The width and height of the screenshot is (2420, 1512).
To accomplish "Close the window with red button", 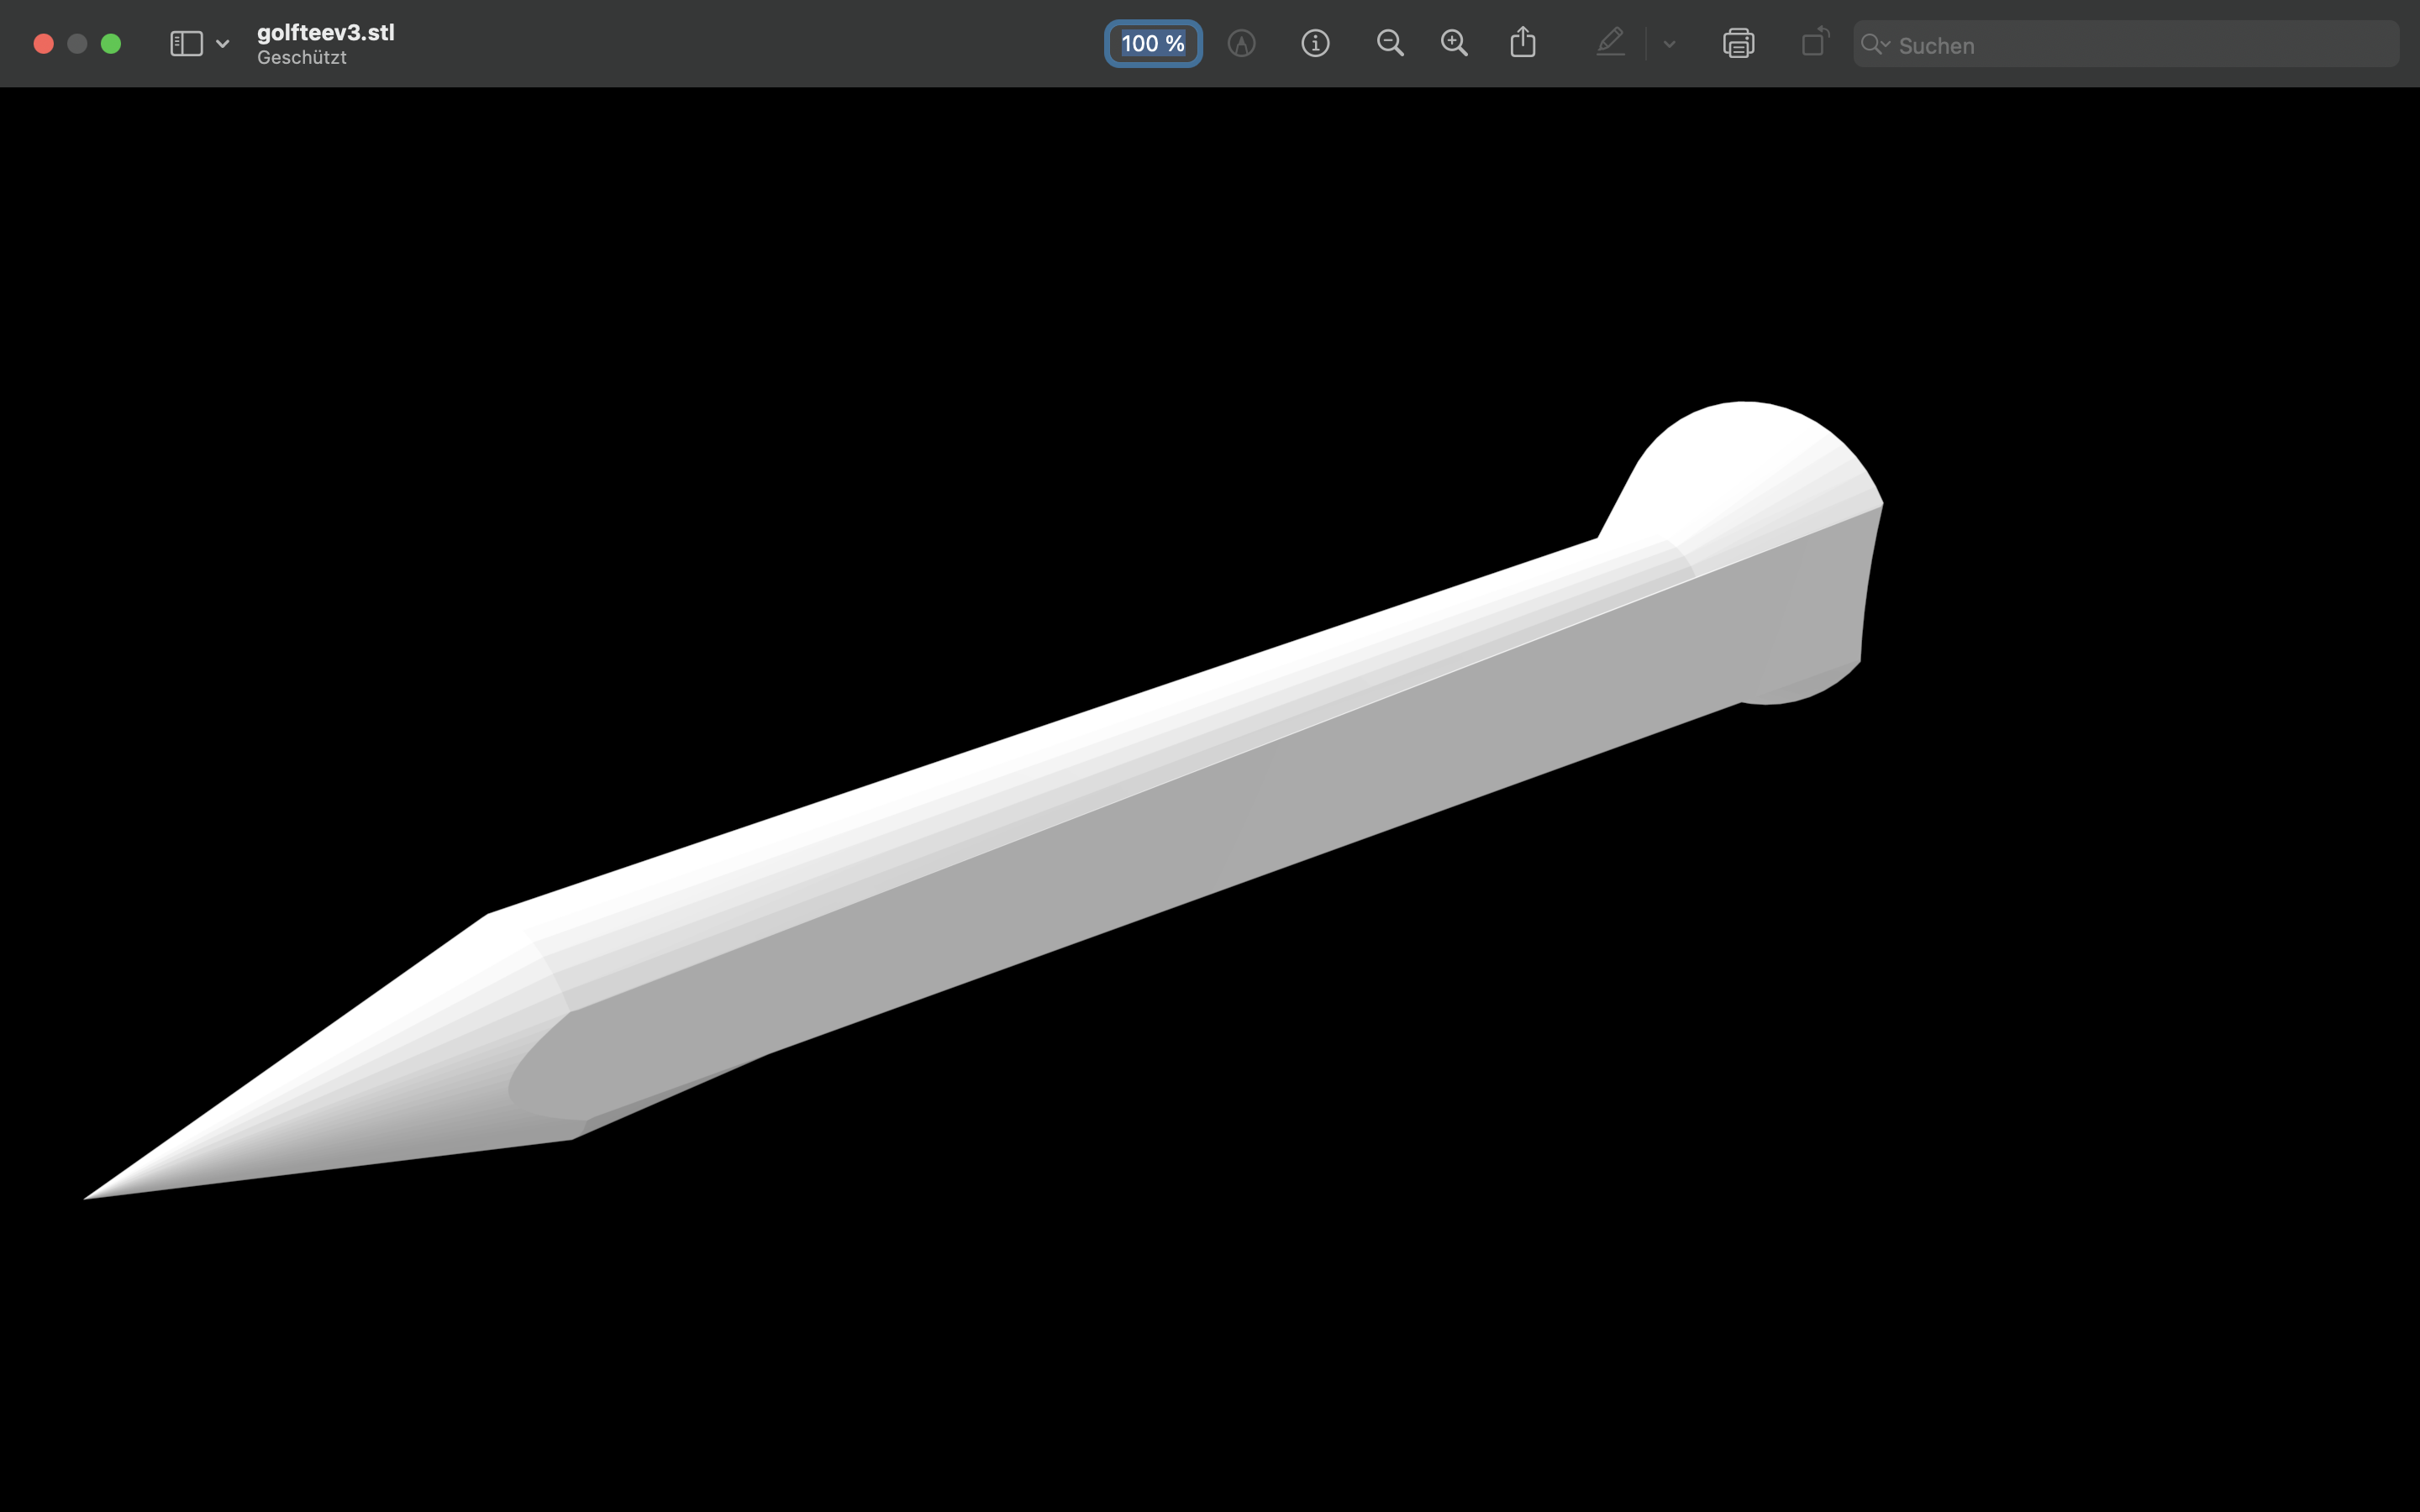I will (43, 44).
